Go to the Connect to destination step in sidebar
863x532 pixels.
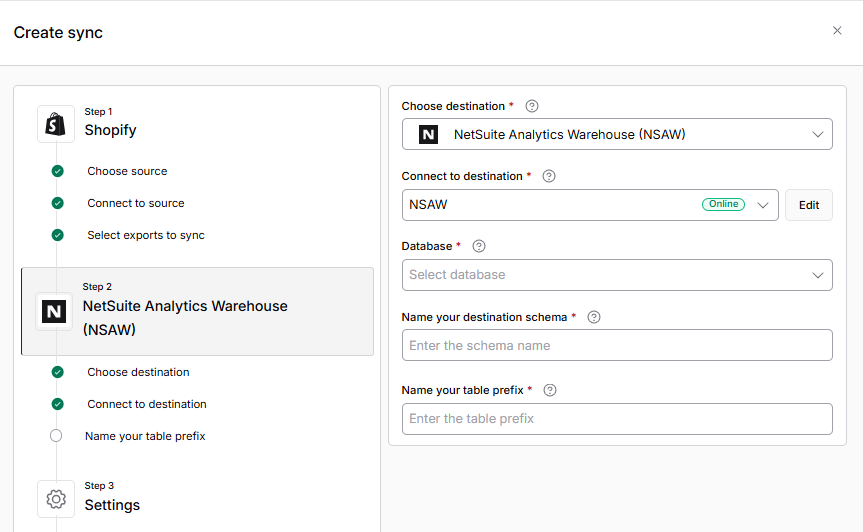(147, 404)
